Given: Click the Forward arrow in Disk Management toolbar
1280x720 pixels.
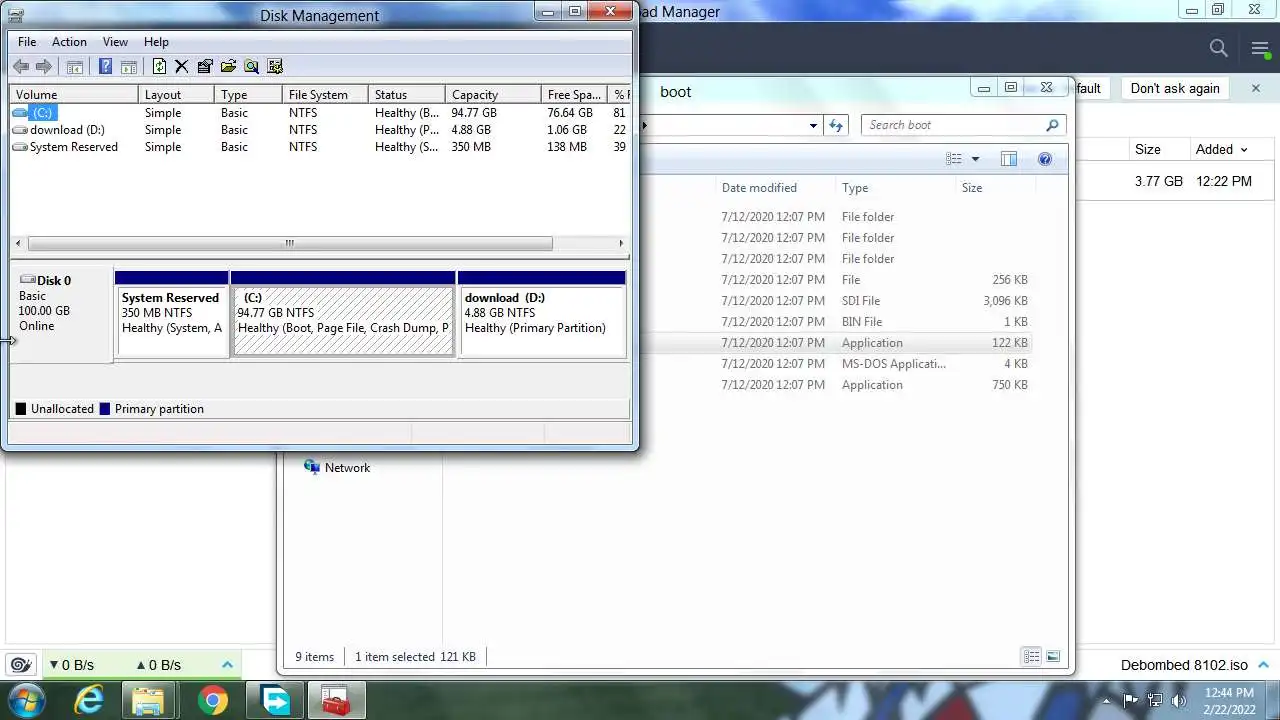Looking at the screenshot, I should point(43,66).
